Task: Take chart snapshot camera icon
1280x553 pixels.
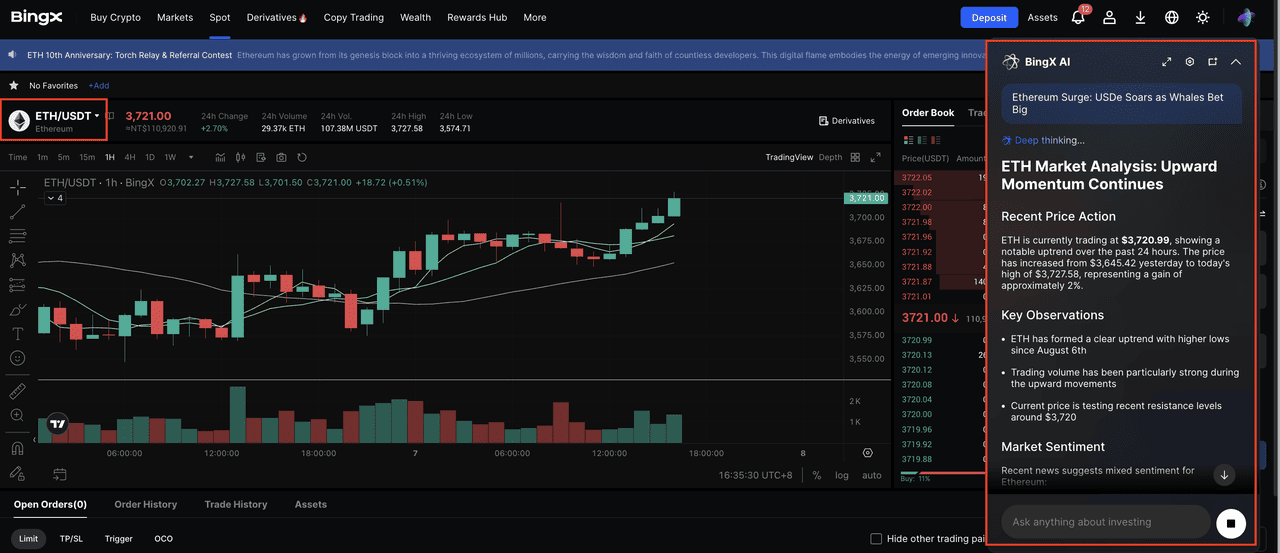Action: point(281,157)
